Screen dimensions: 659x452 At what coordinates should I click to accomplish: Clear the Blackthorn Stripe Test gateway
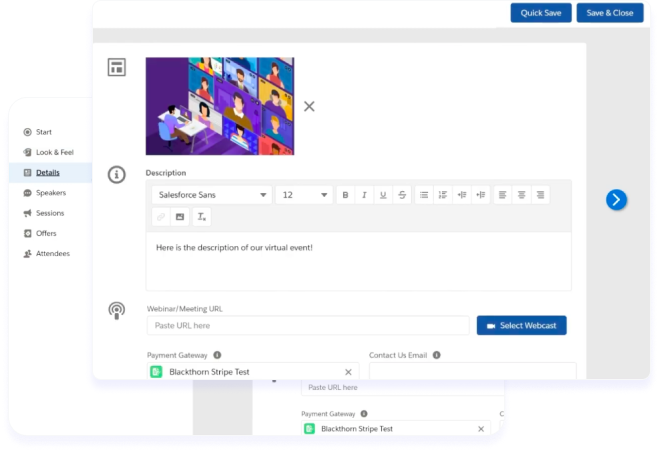click(348, 372)
